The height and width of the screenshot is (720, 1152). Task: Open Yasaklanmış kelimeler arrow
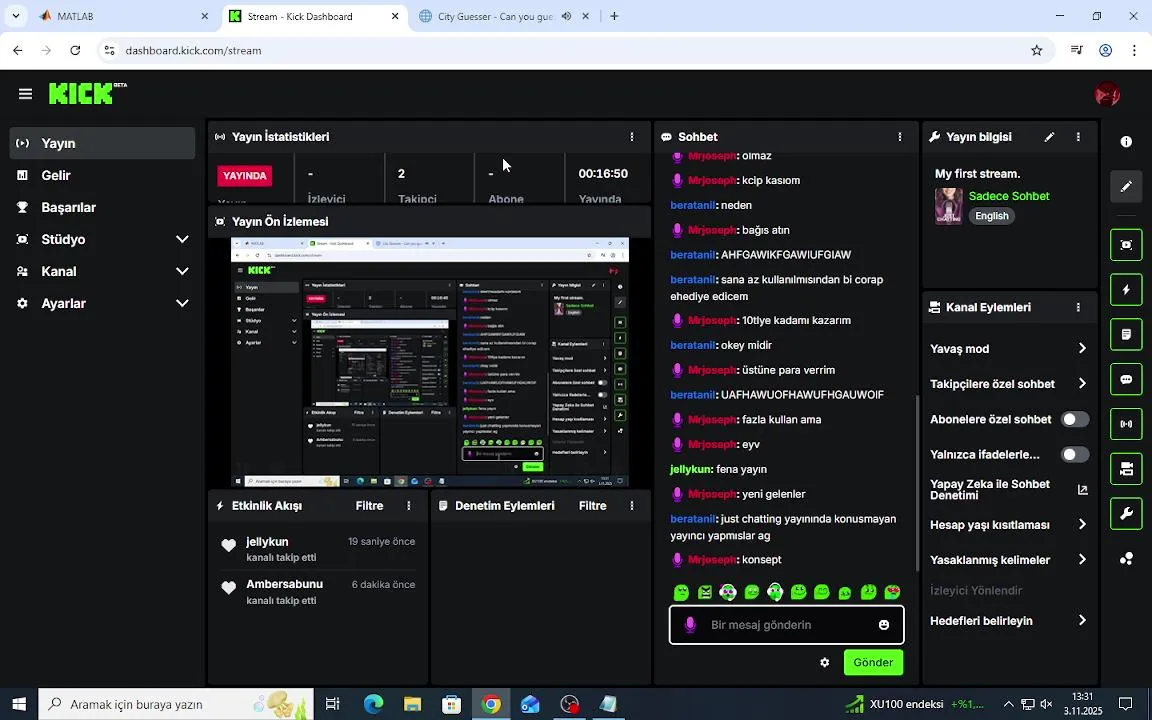coord(1081,560)
